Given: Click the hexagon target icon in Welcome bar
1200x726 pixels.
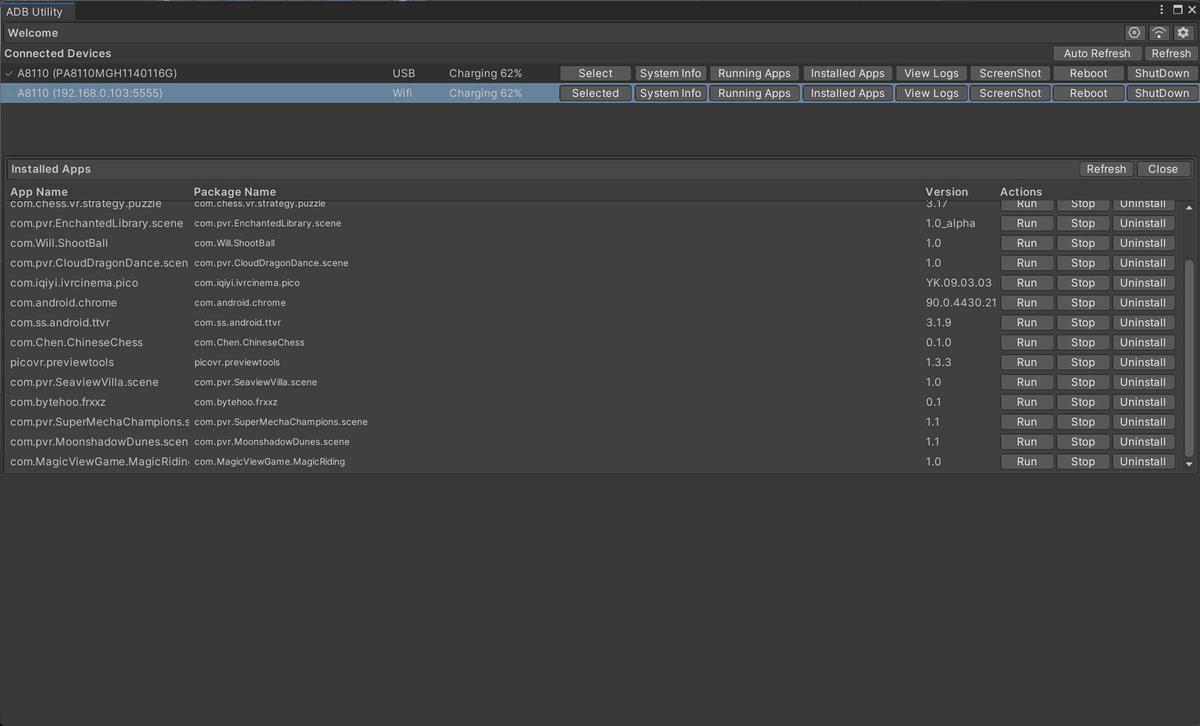Looking at the screenshot, I should click(x=1134, y=33).
